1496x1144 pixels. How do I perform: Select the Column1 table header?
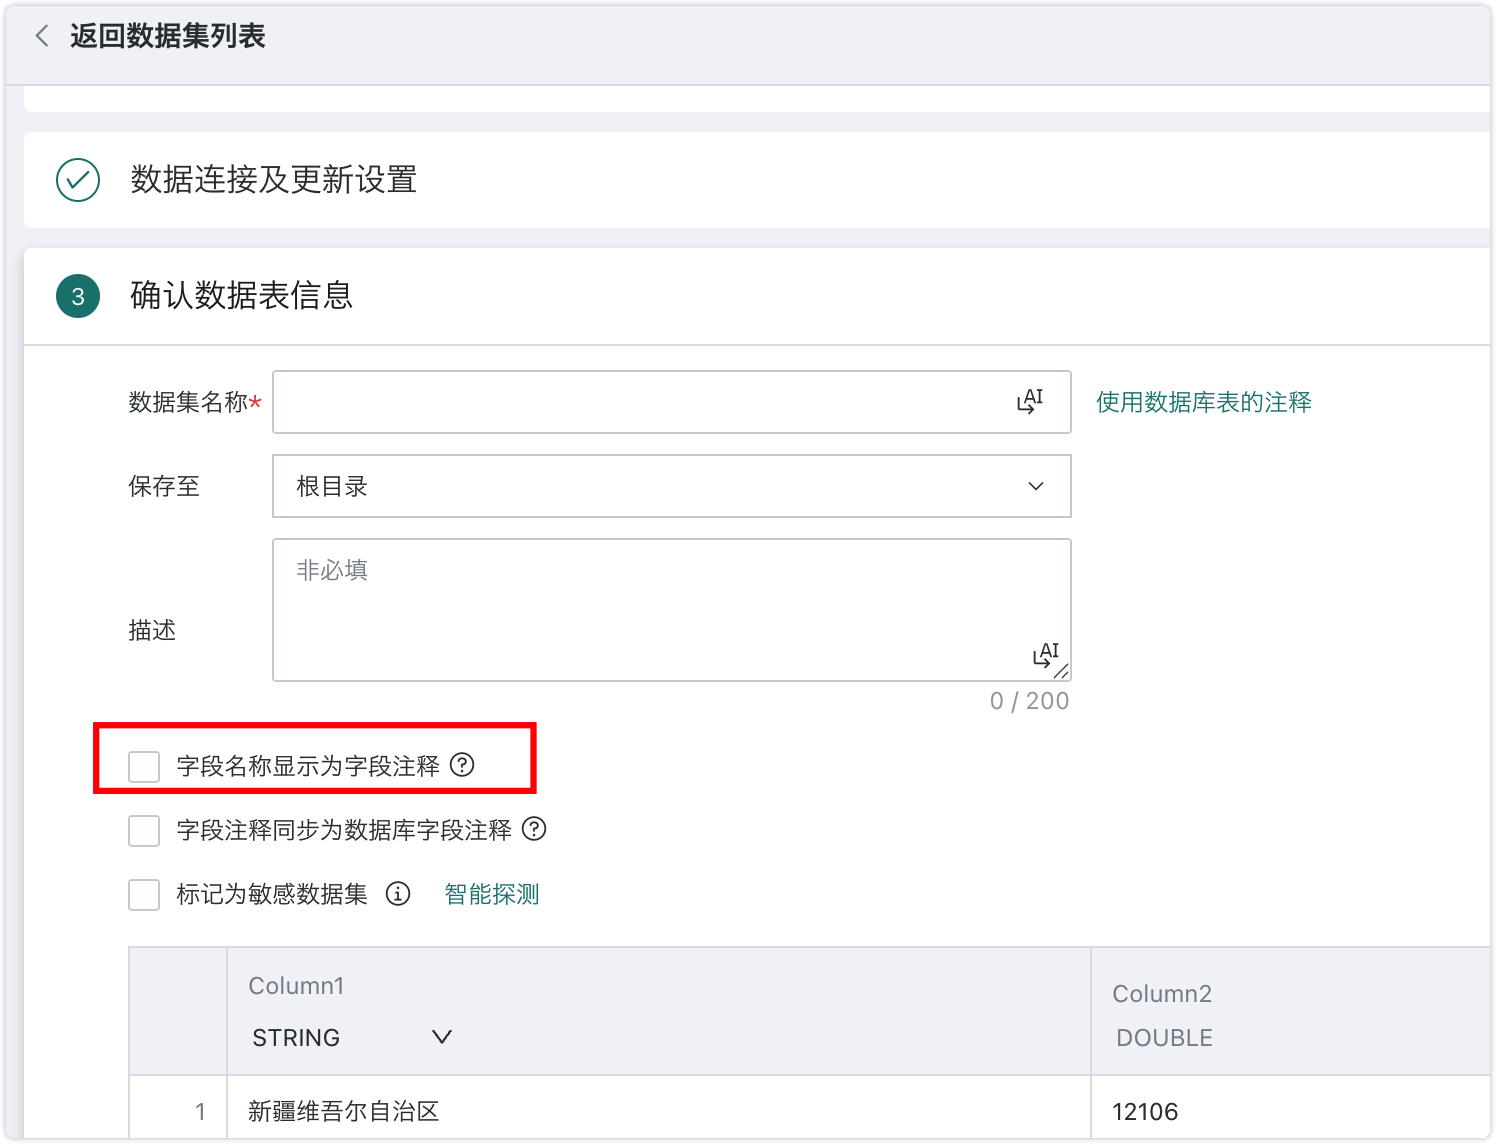tap(296, 985)
